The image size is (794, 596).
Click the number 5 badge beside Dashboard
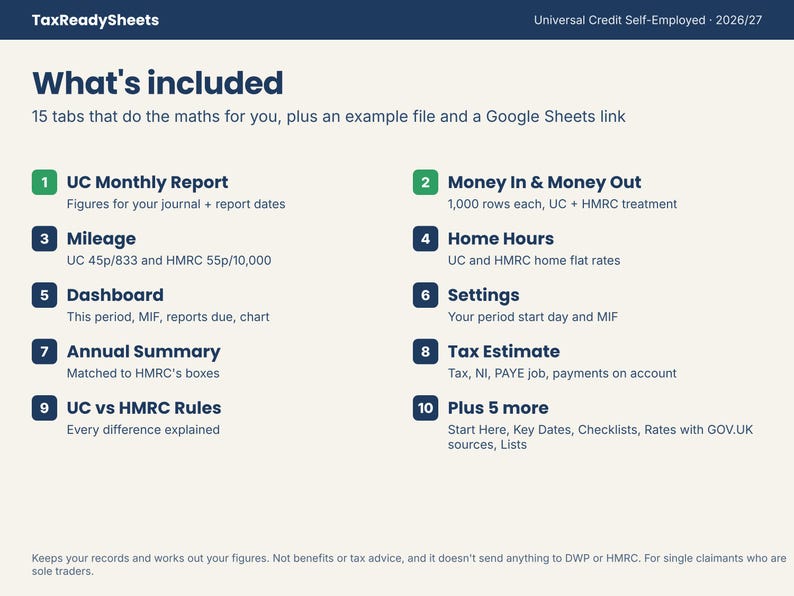tap(45, 295)
